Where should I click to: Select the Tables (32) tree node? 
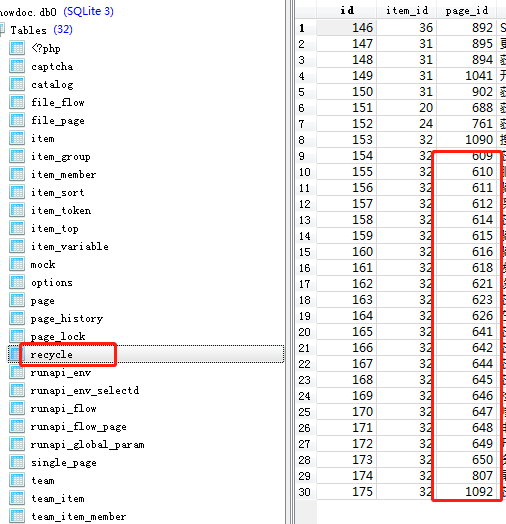(x=41, y=30)
